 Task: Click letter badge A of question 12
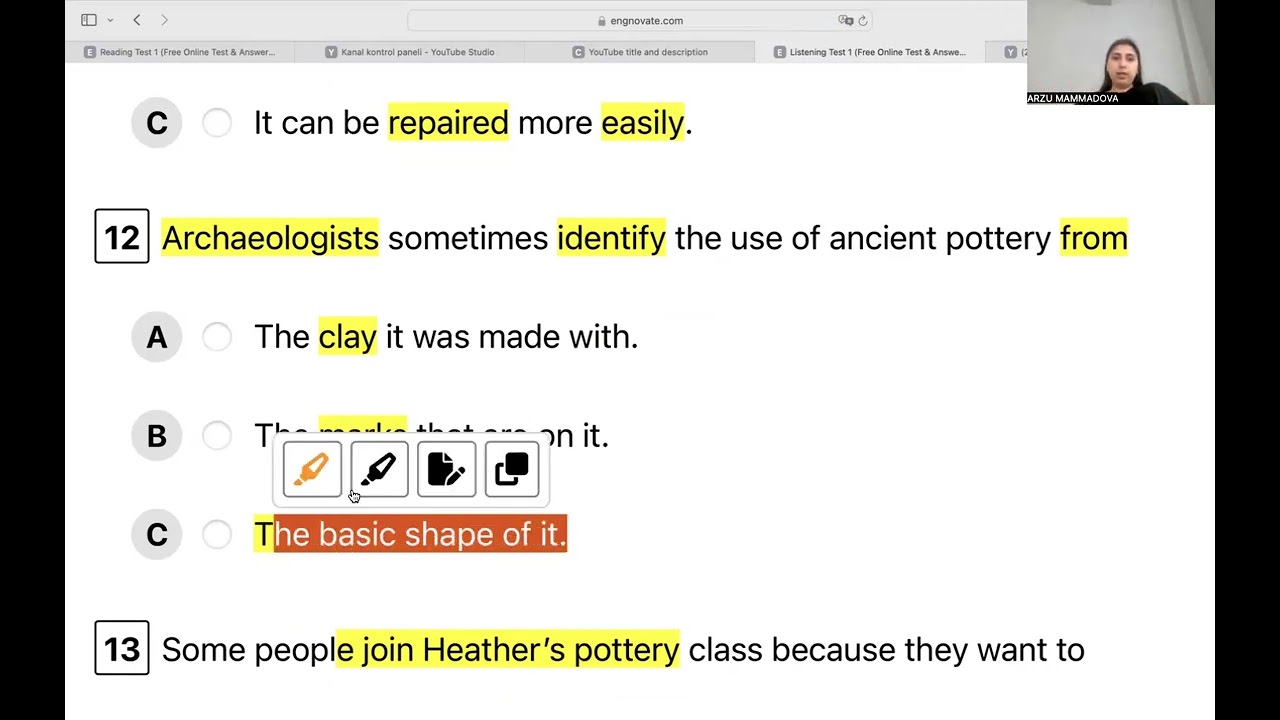pyautogui.click(x=157, y=337)
